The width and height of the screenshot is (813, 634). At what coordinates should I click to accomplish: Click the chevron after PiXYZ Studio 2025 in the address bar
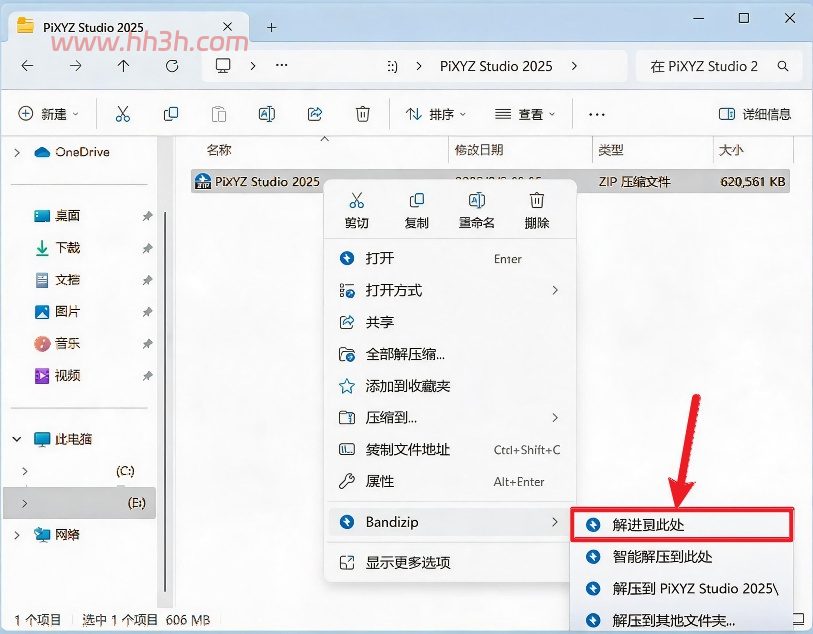click(574, 66)
